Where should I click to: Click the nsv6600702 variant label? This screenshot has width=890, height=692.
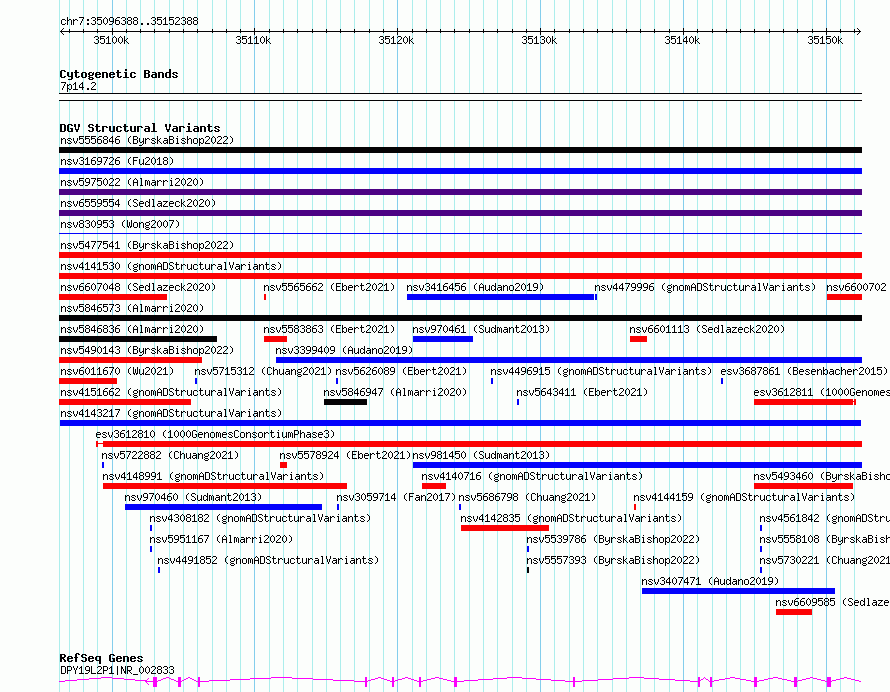click(856, 287)
